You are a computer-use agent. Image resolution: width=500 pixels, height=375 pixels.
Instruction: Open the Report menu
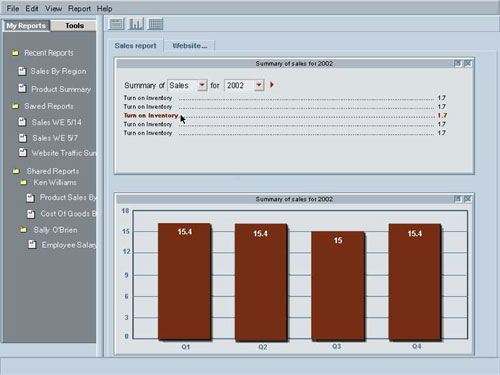pyautogui.click(x=79, y=8)
